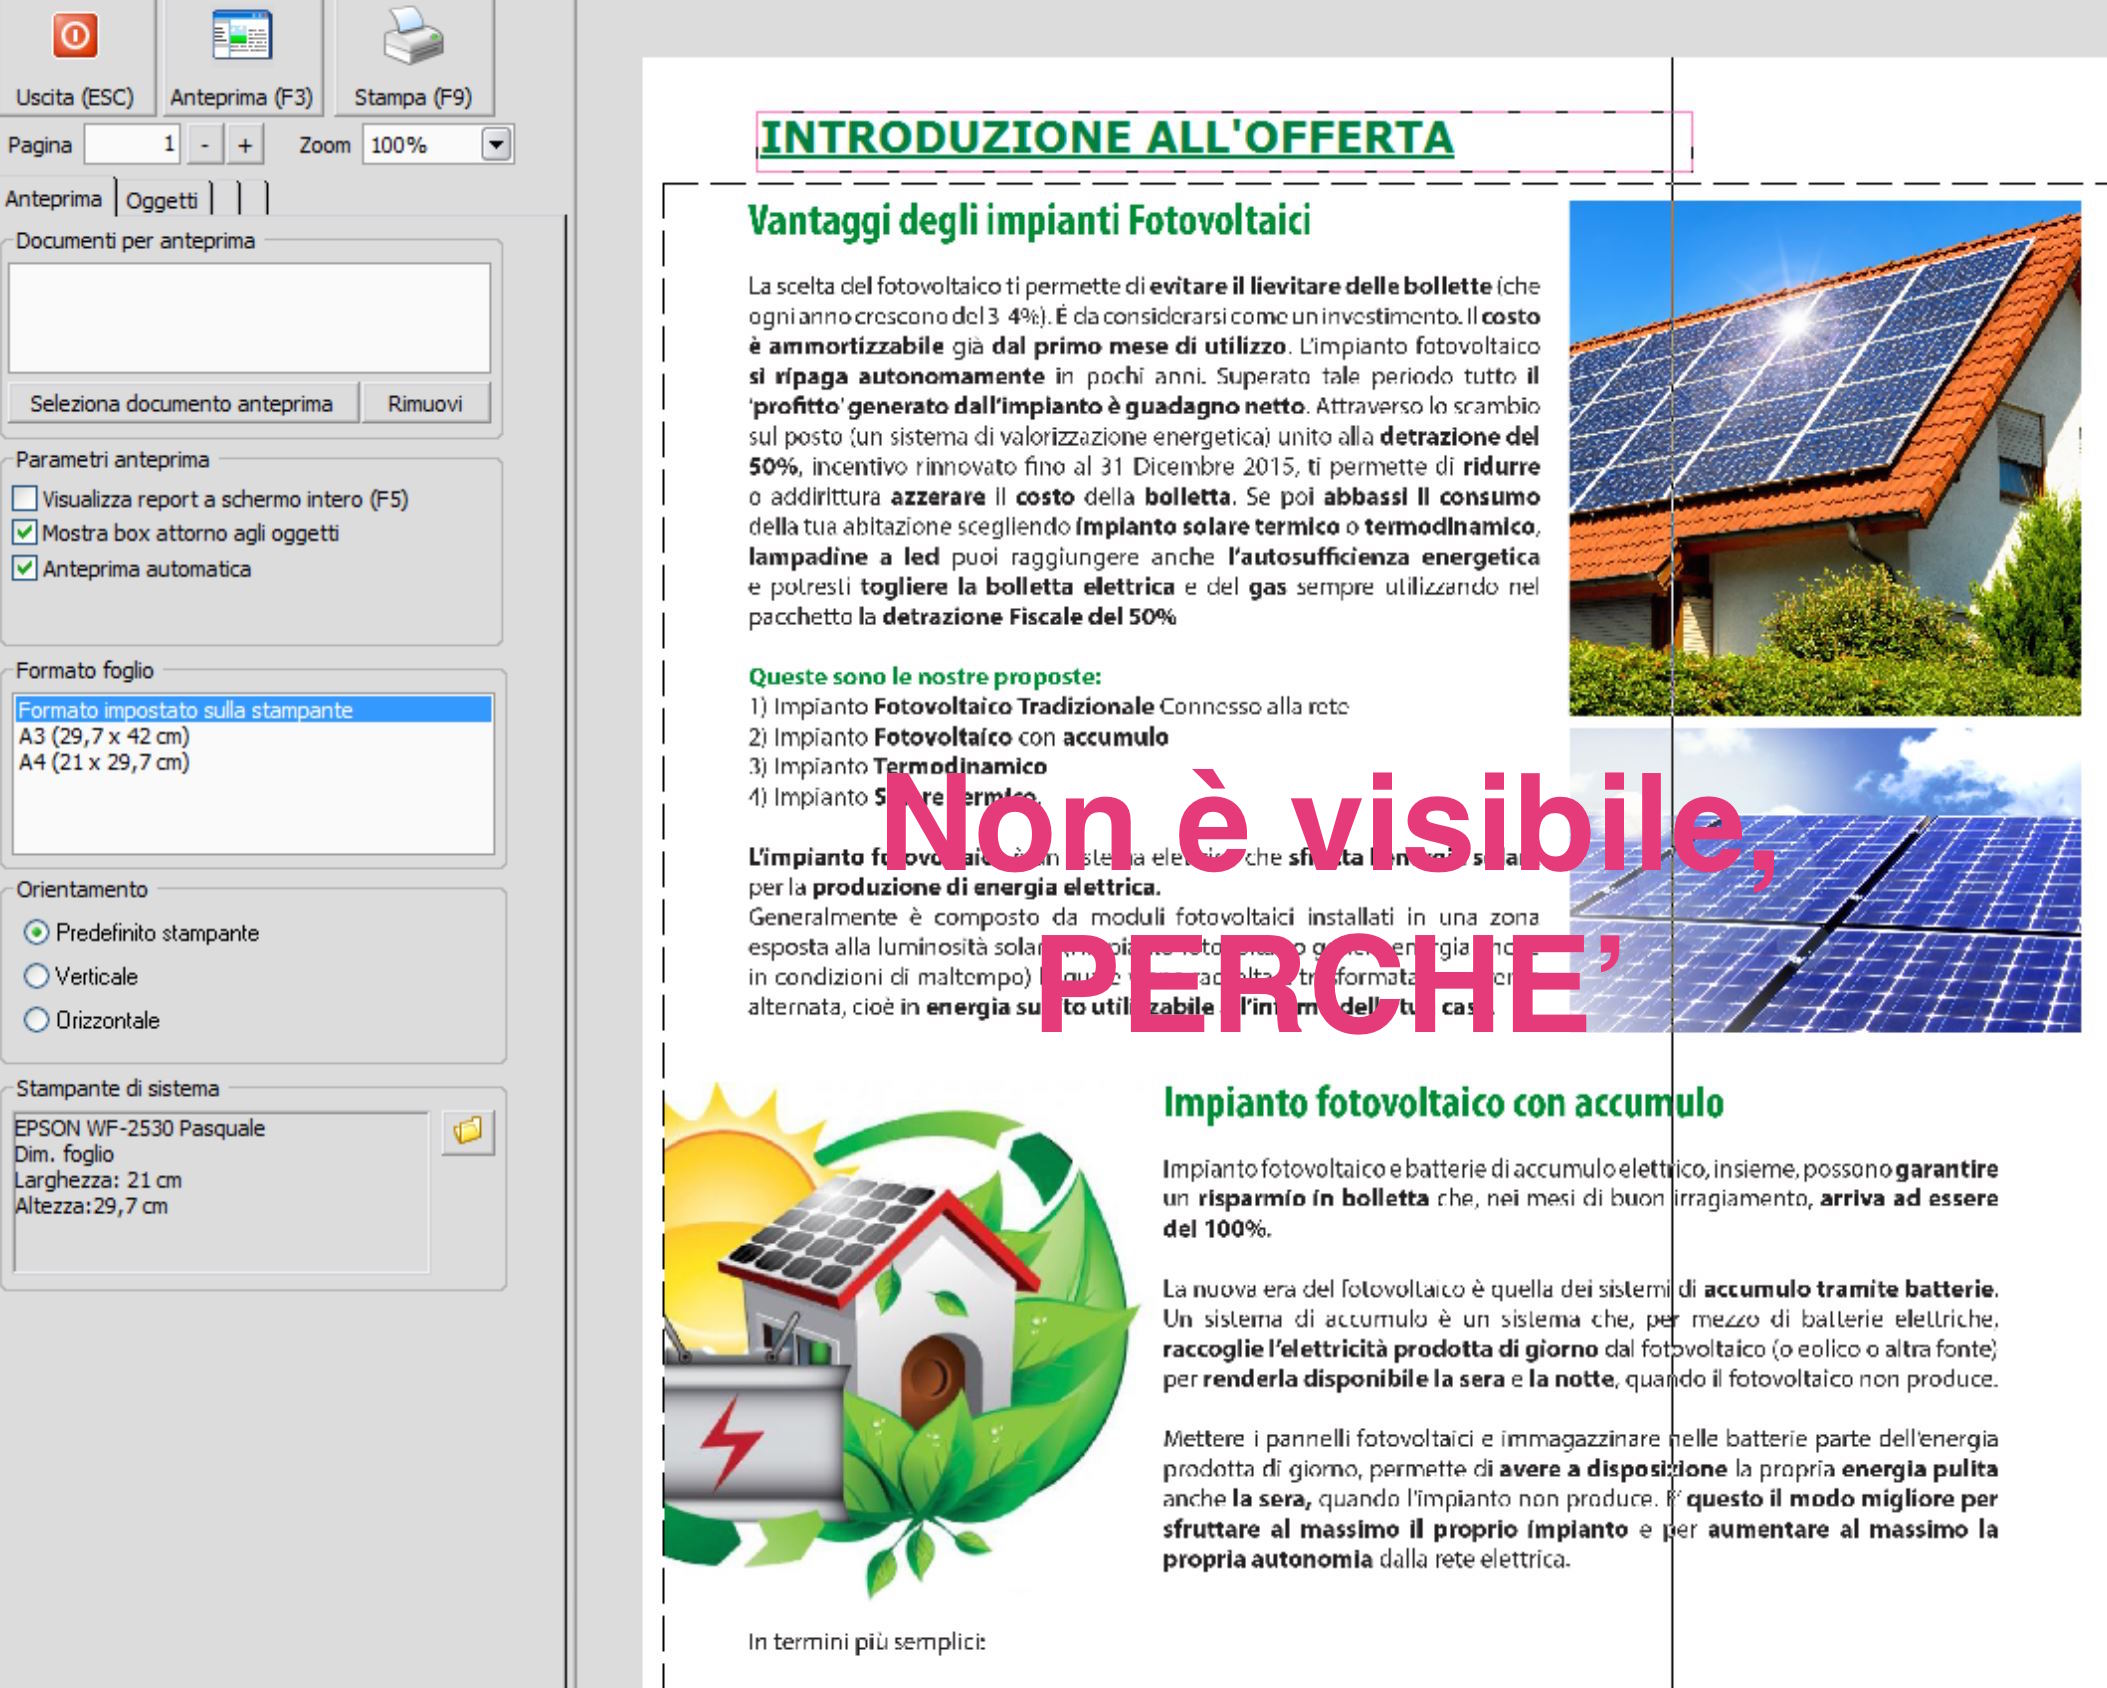Select the Anteprima tab
Viewport: 2107px width, 1688px height.
[54, 199]
